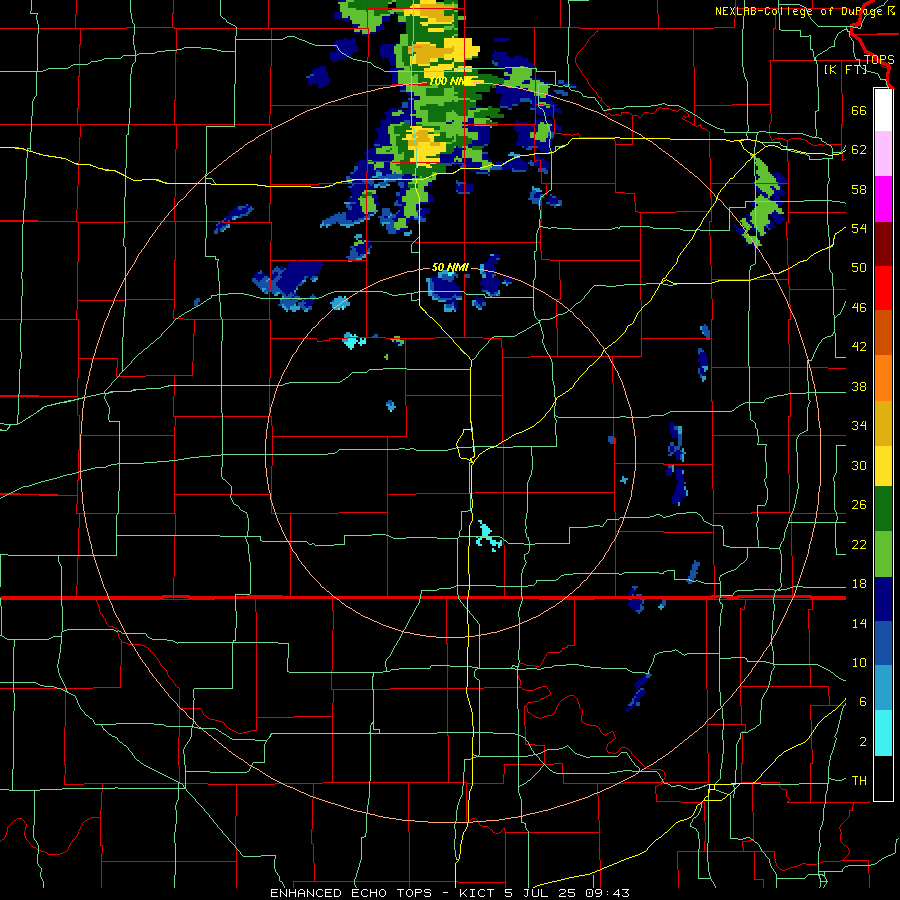Select the navy blue legend swatch
The width and height of the screenshot is (900, 900).
pos(883,599)
